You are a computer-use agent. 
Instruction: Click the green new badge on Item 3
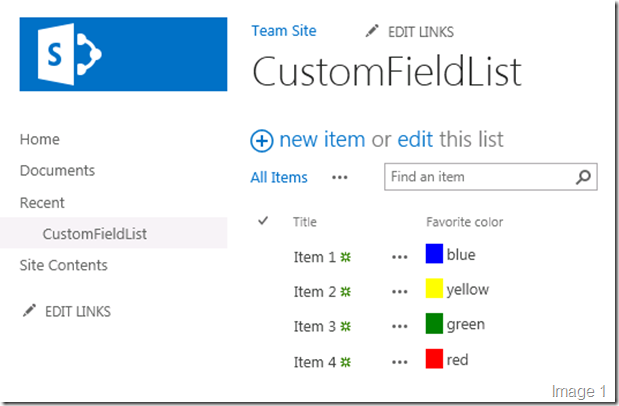point(345,326)
